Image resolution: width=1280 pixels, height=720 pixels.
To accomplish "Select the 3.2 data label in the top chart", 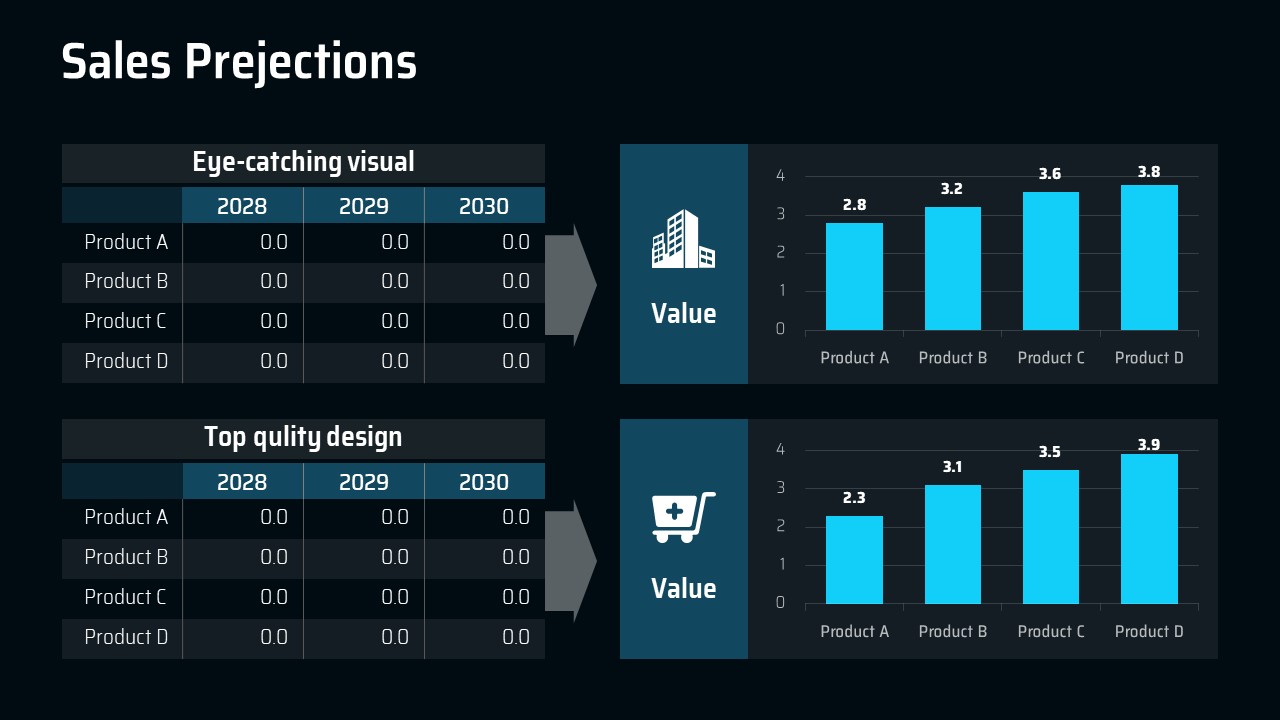I will [952, 189].
